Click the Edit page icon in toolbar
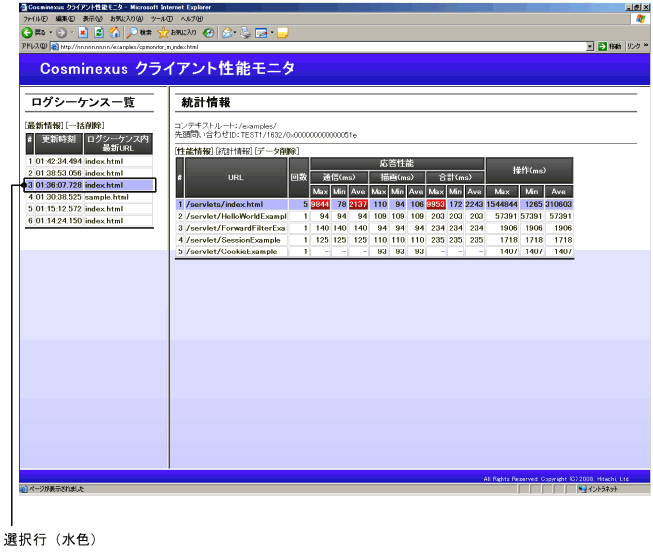The image size is (653, 553). 261,32
